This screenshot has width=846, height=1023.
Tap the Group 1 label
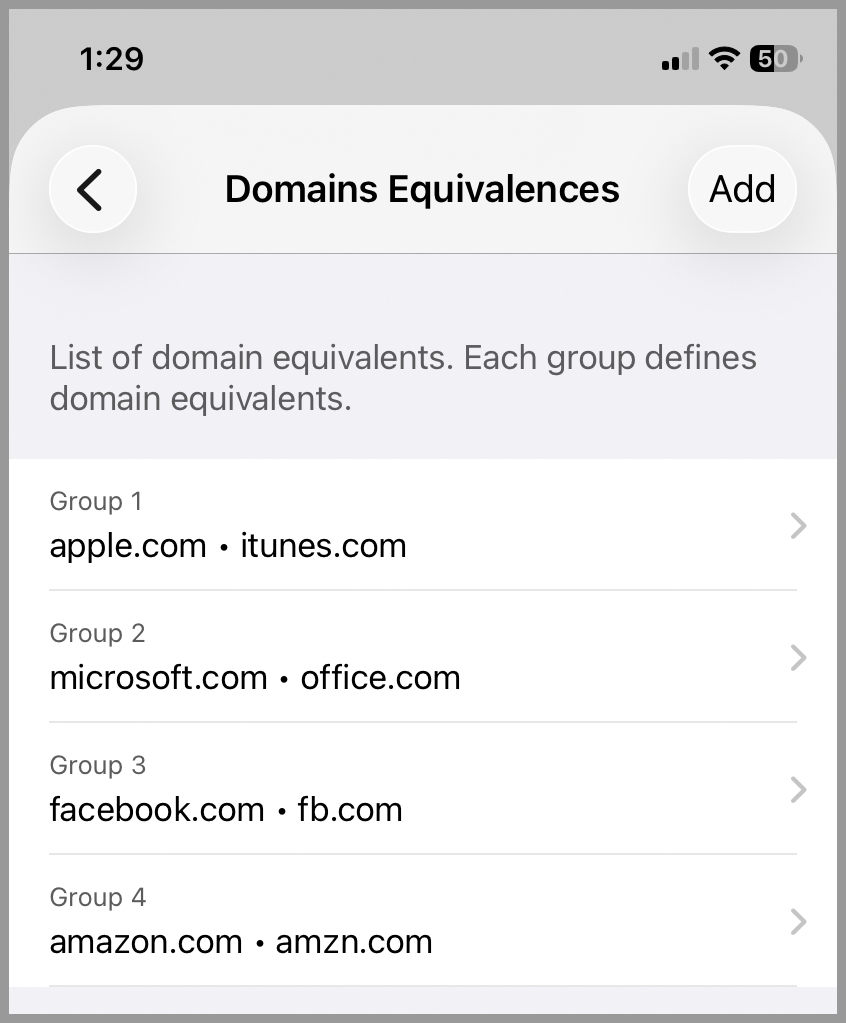(x=96, y=502)
